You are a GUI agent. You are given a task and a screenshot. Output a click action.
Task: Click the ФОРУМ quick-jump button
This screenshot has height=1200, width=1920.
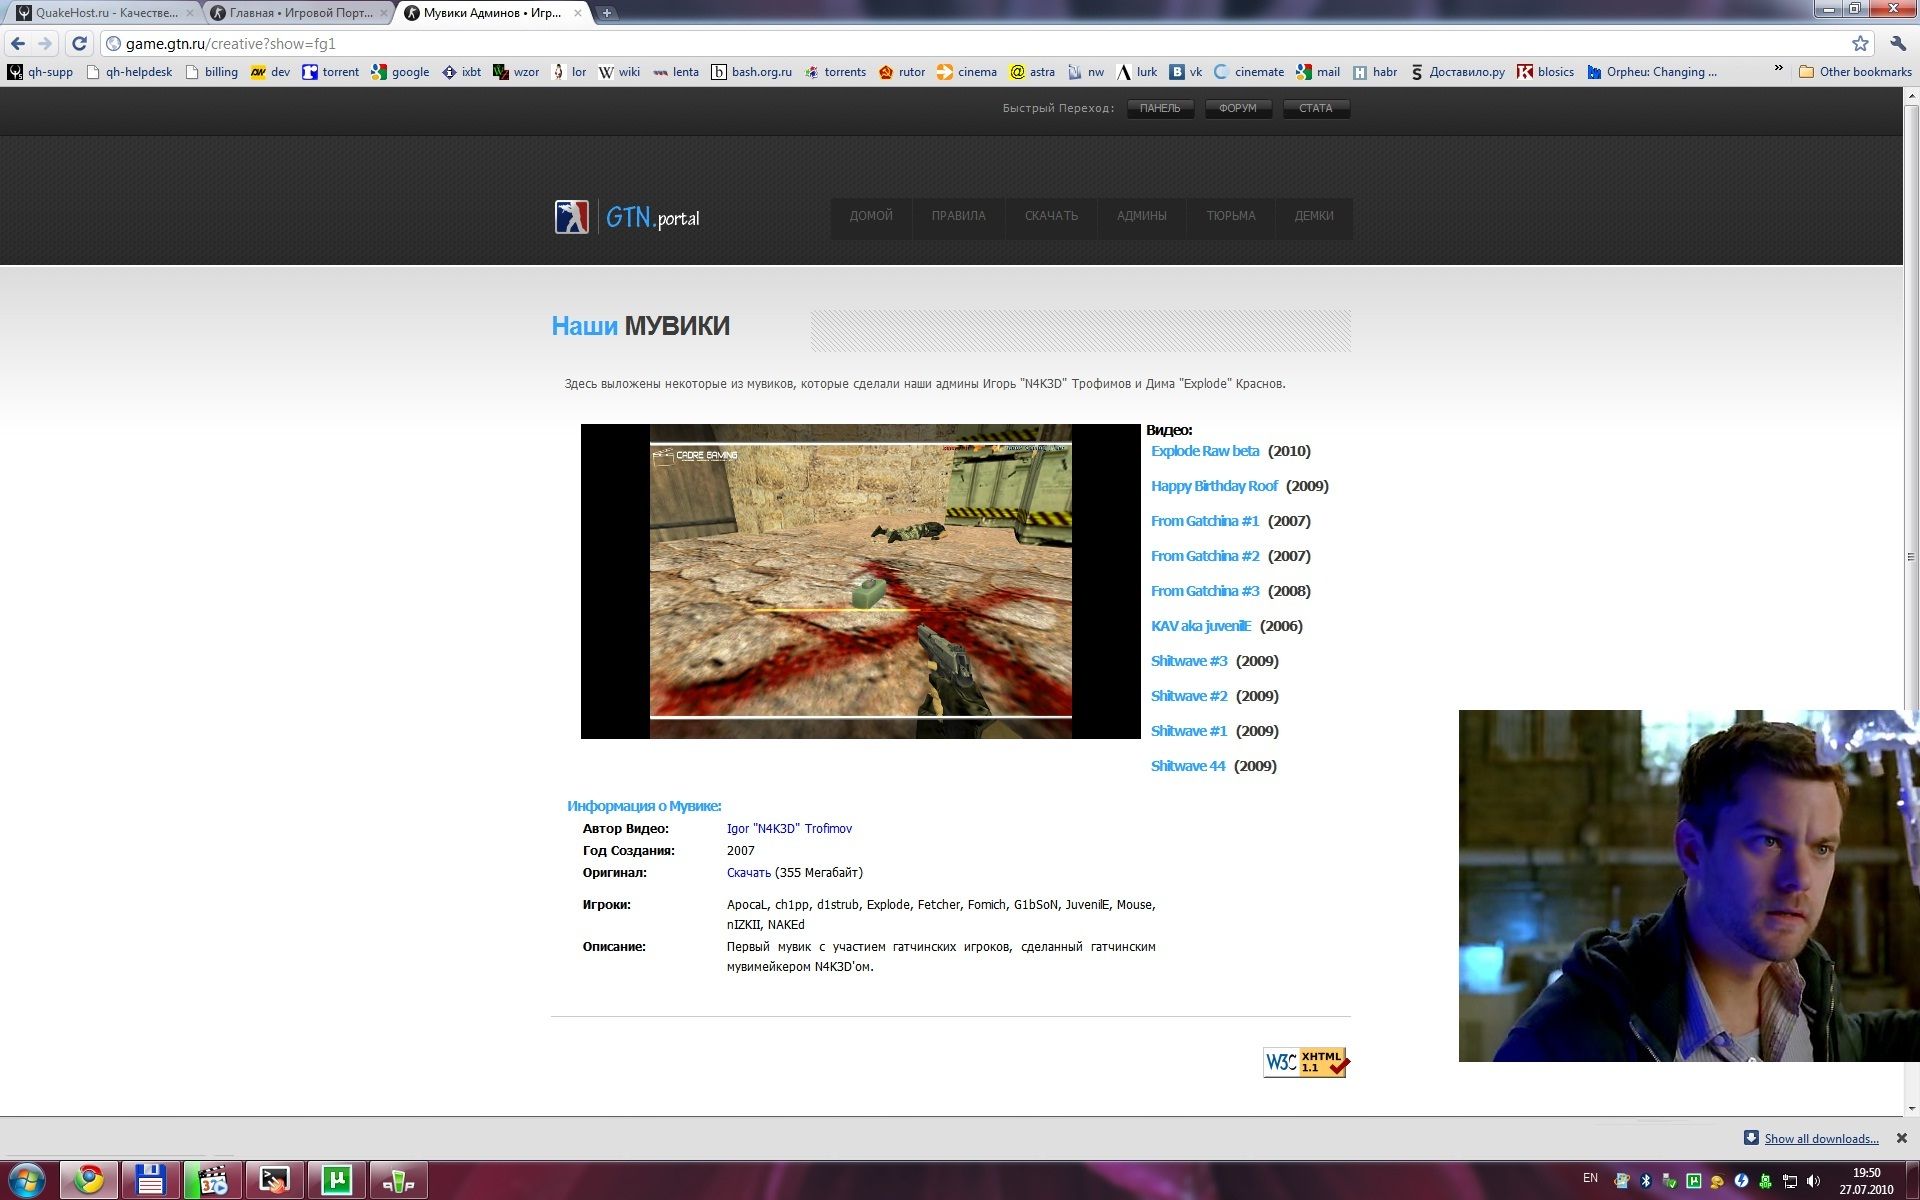(1238, 108)
